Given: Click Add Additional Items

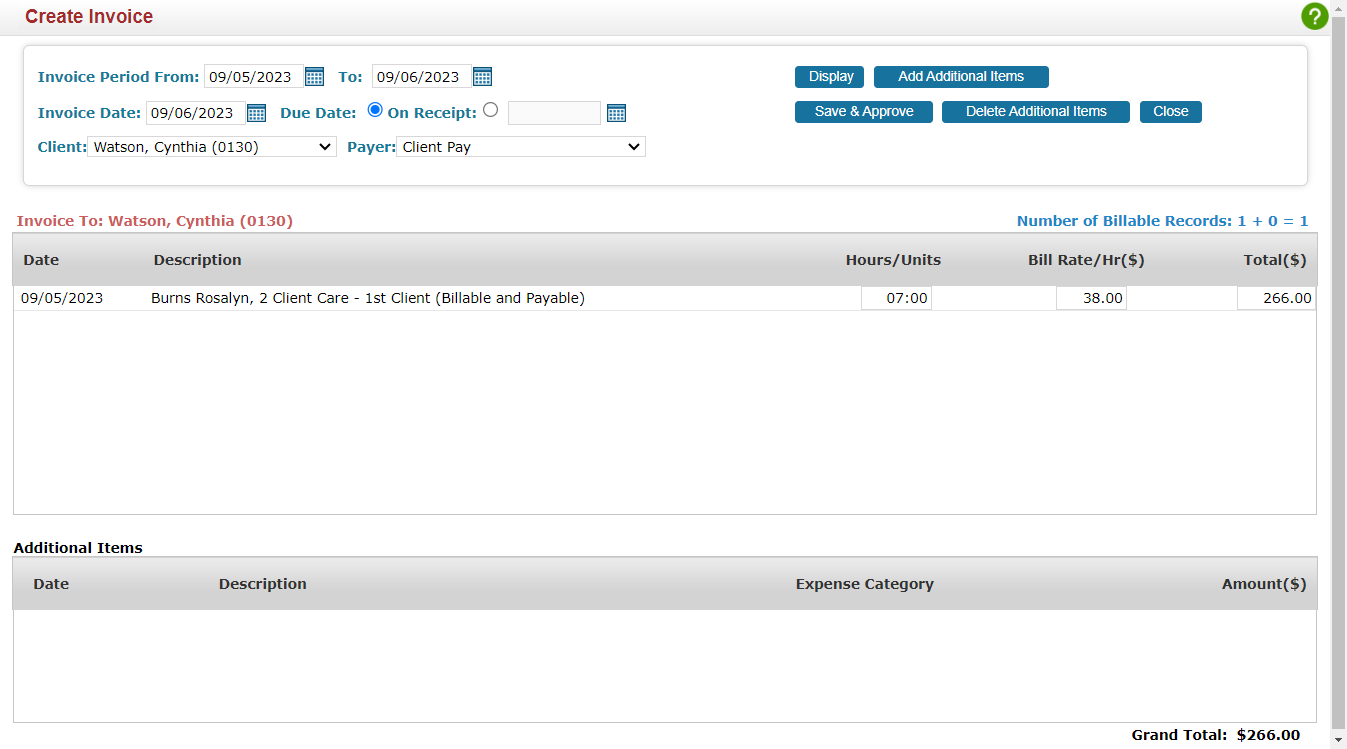Looking at the screenshot, I should click(960, 76).
